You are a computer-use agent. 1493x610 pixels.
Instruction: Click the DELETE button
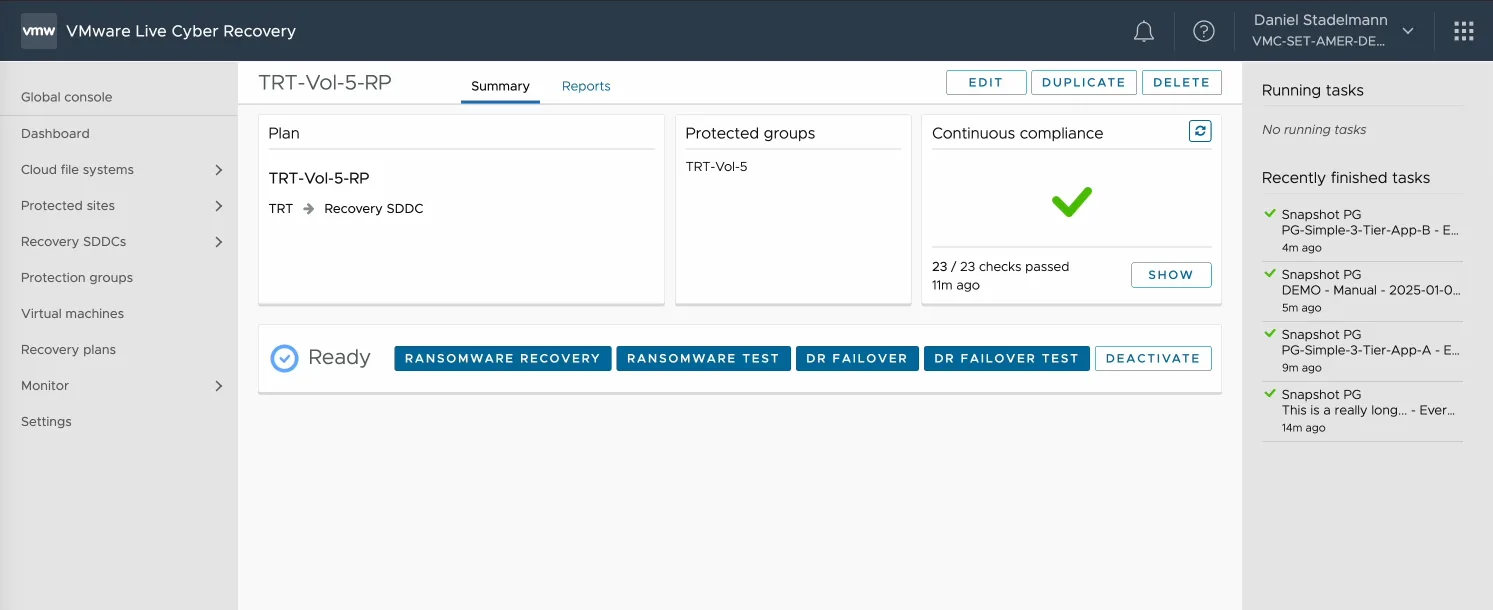[x=1182, y=82]
